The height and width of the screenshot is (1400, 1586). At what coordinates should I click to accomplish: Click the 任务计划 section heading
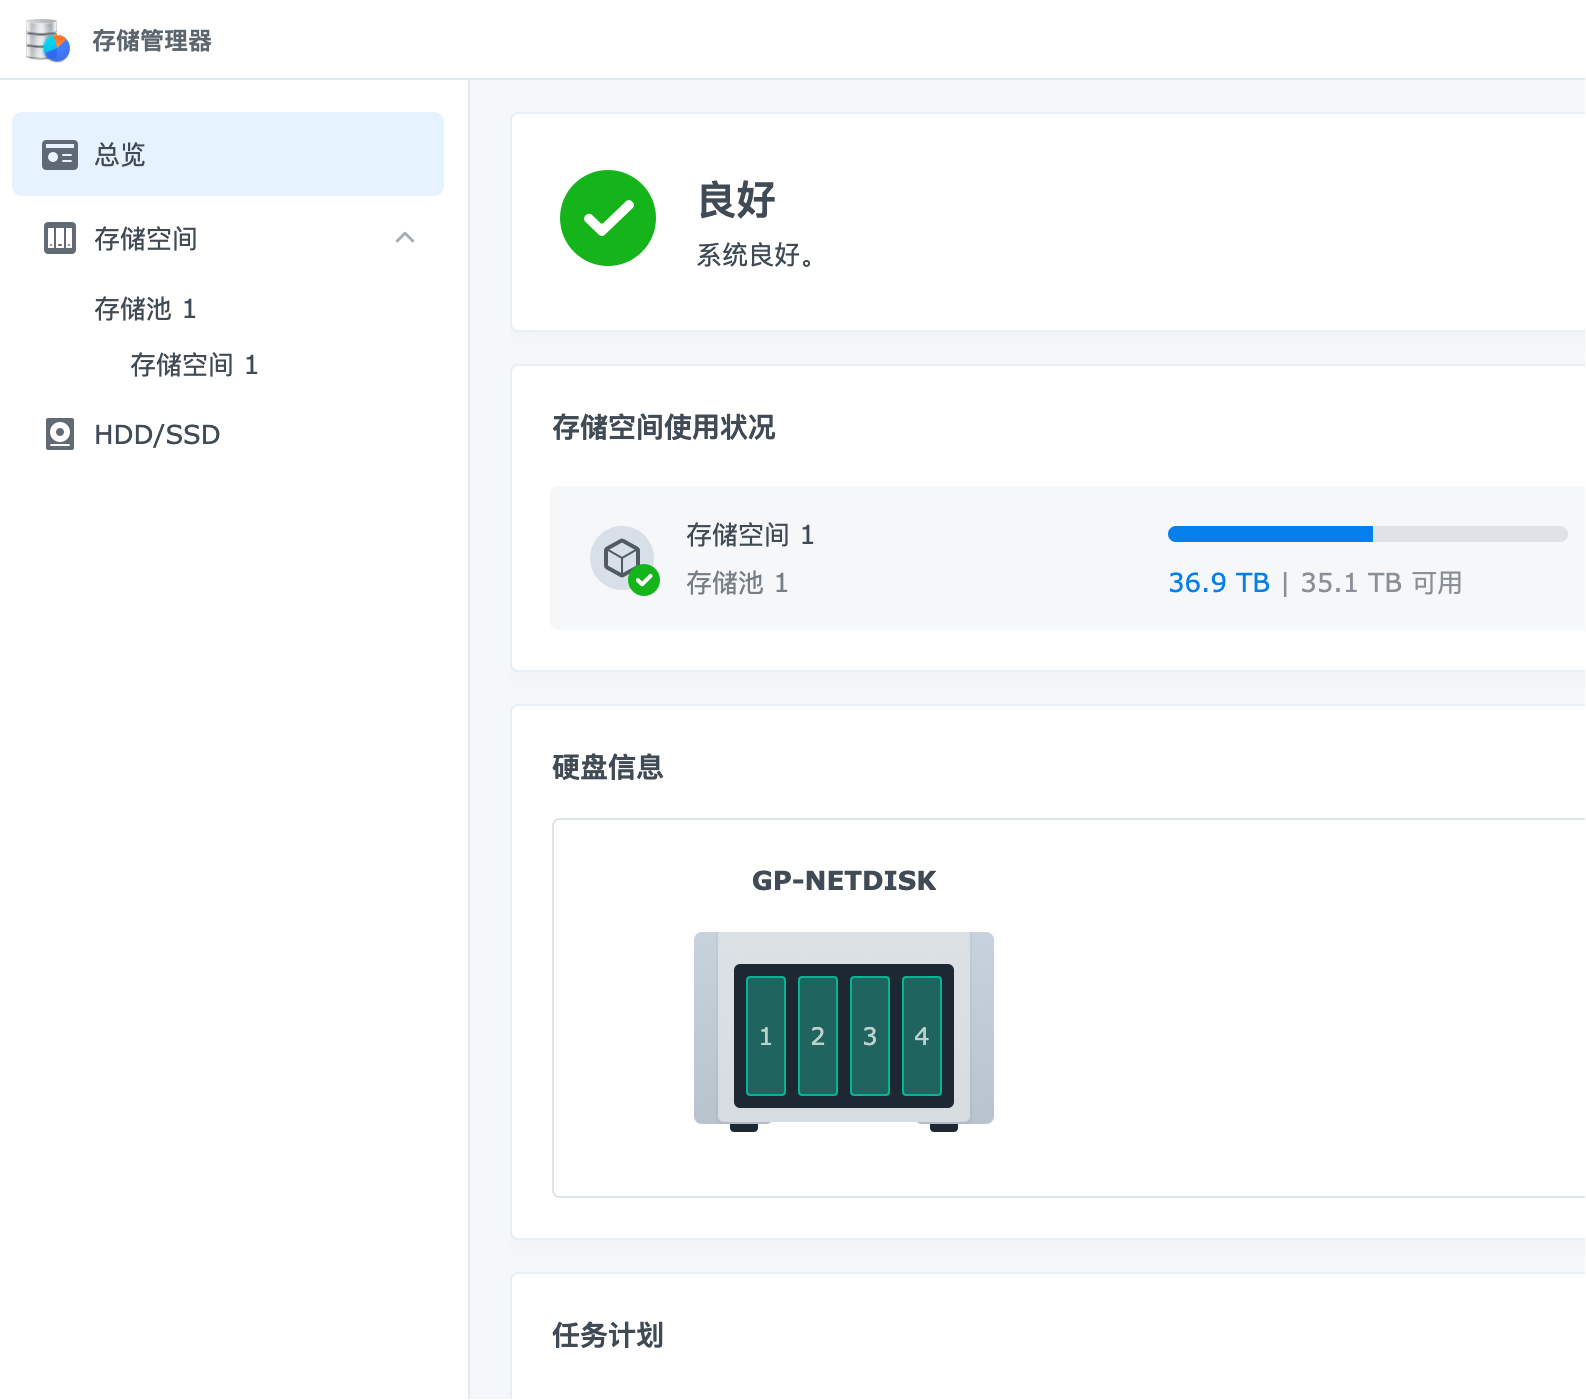tap(608, 1336)
